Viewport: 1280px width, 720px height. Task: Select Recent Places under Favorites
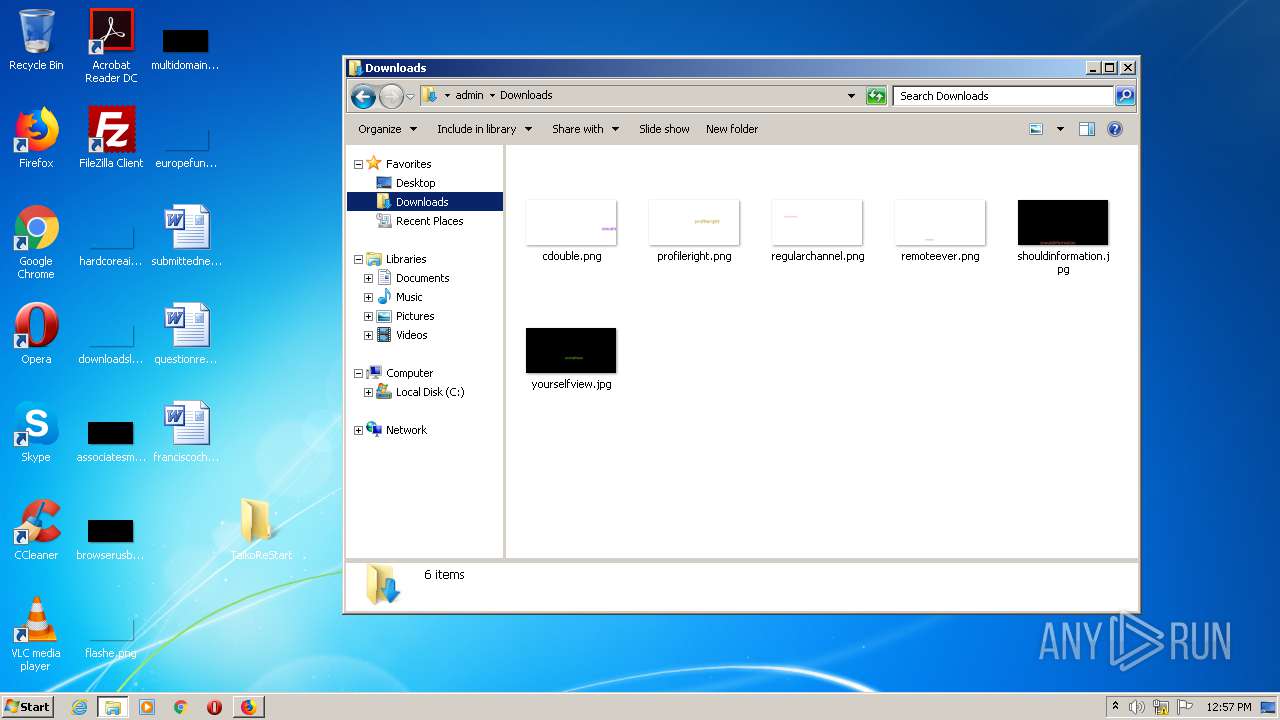429,221
